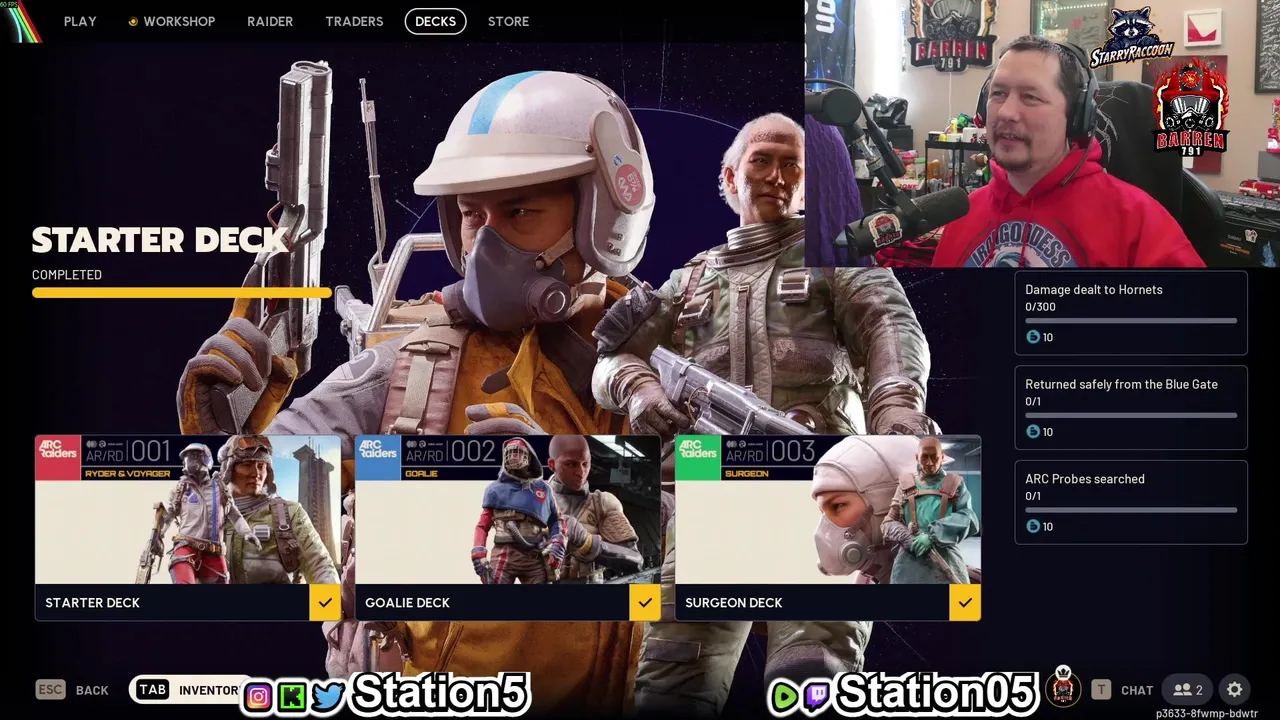Click the Hornets challenge reward coin icon
Viewport: 1280px width, 720px height.
[1033, 337]
